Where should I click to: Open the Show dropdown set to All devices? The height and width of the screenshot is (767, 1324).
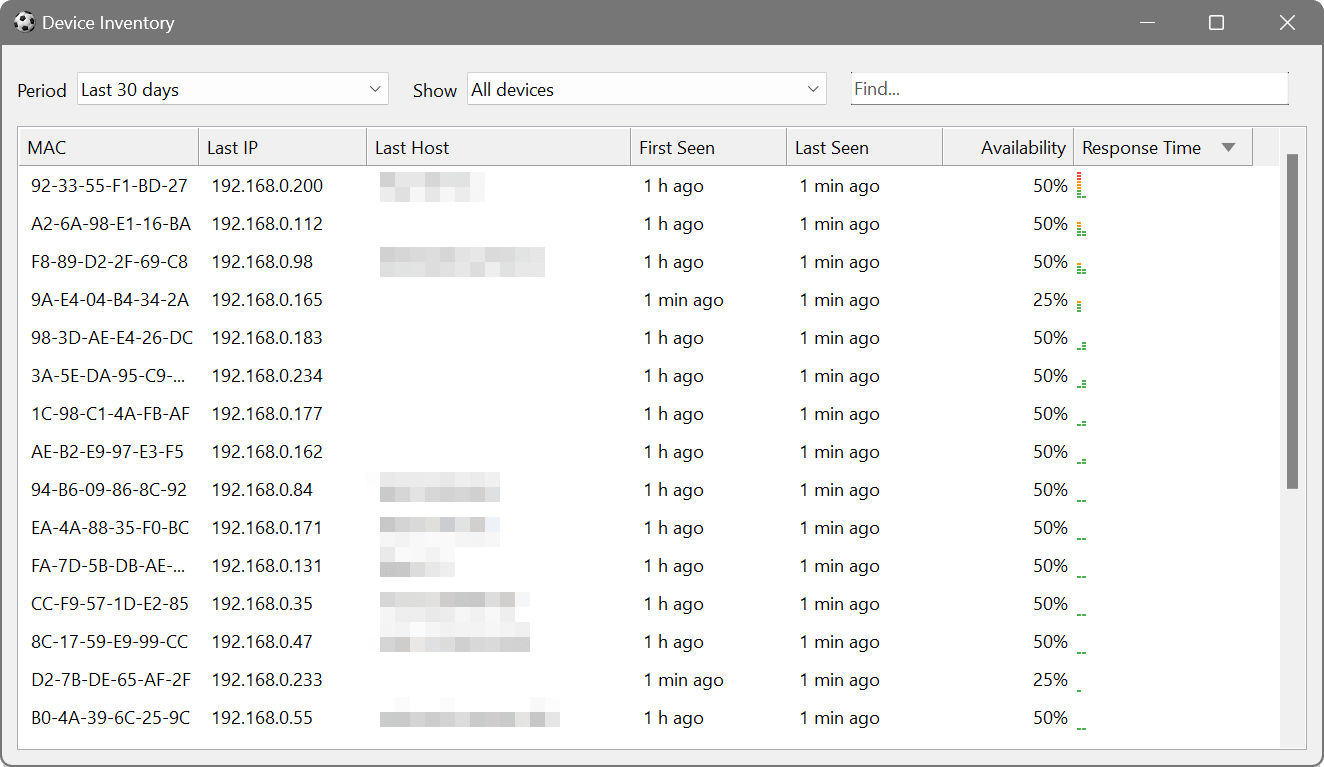pos(647,89)
